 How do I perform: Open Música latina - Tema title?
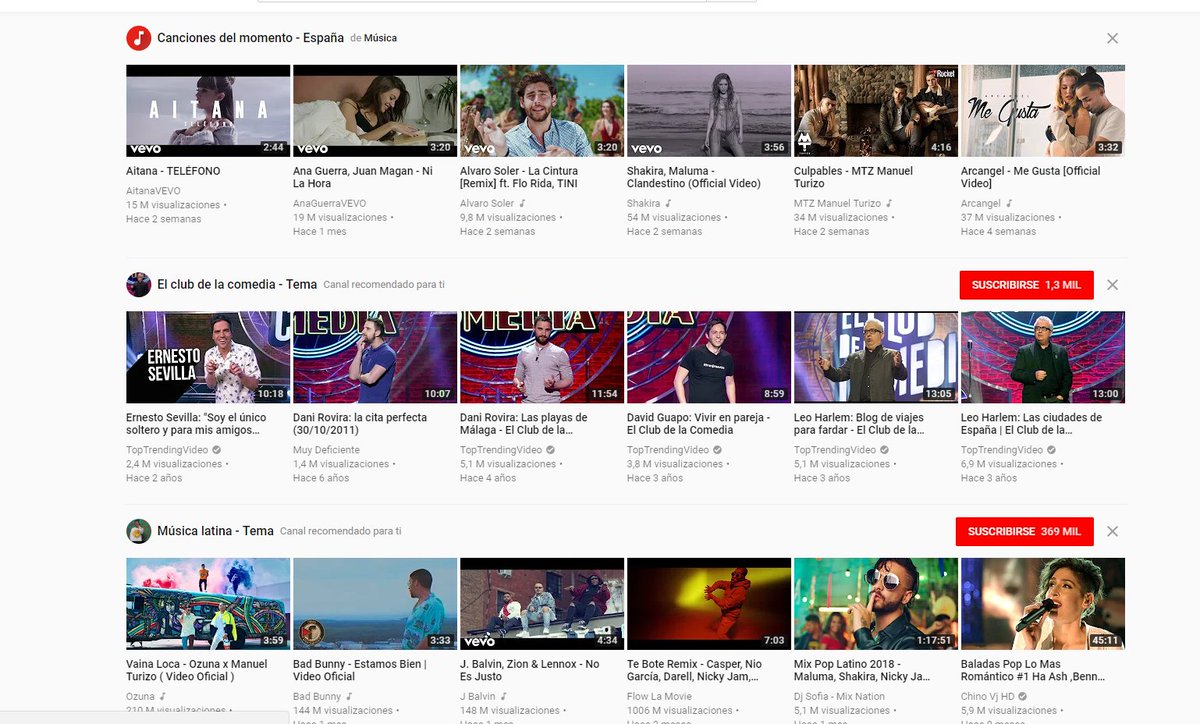[215, 531]
